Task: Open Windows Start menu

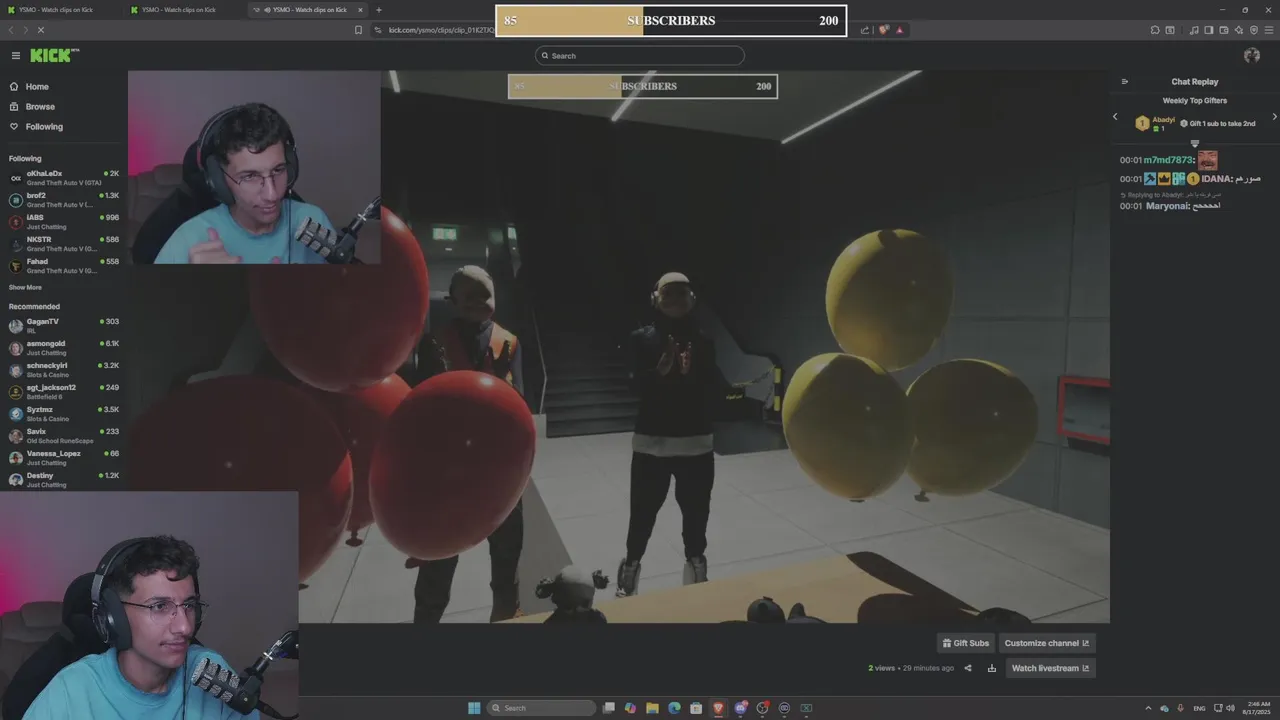Action: click(x=473, y=708)
